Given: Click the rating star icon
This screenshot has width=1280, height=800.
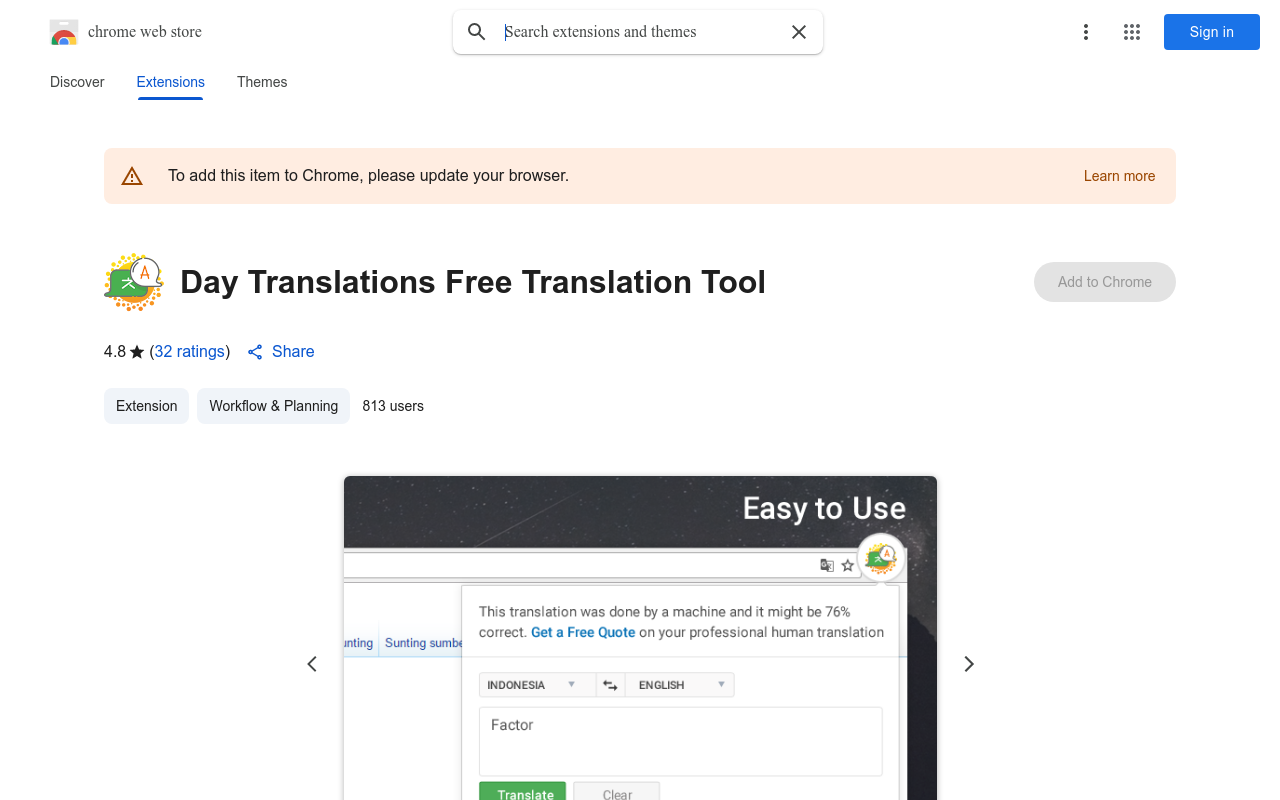Looking at the screenshot, I should coord(137,352).
